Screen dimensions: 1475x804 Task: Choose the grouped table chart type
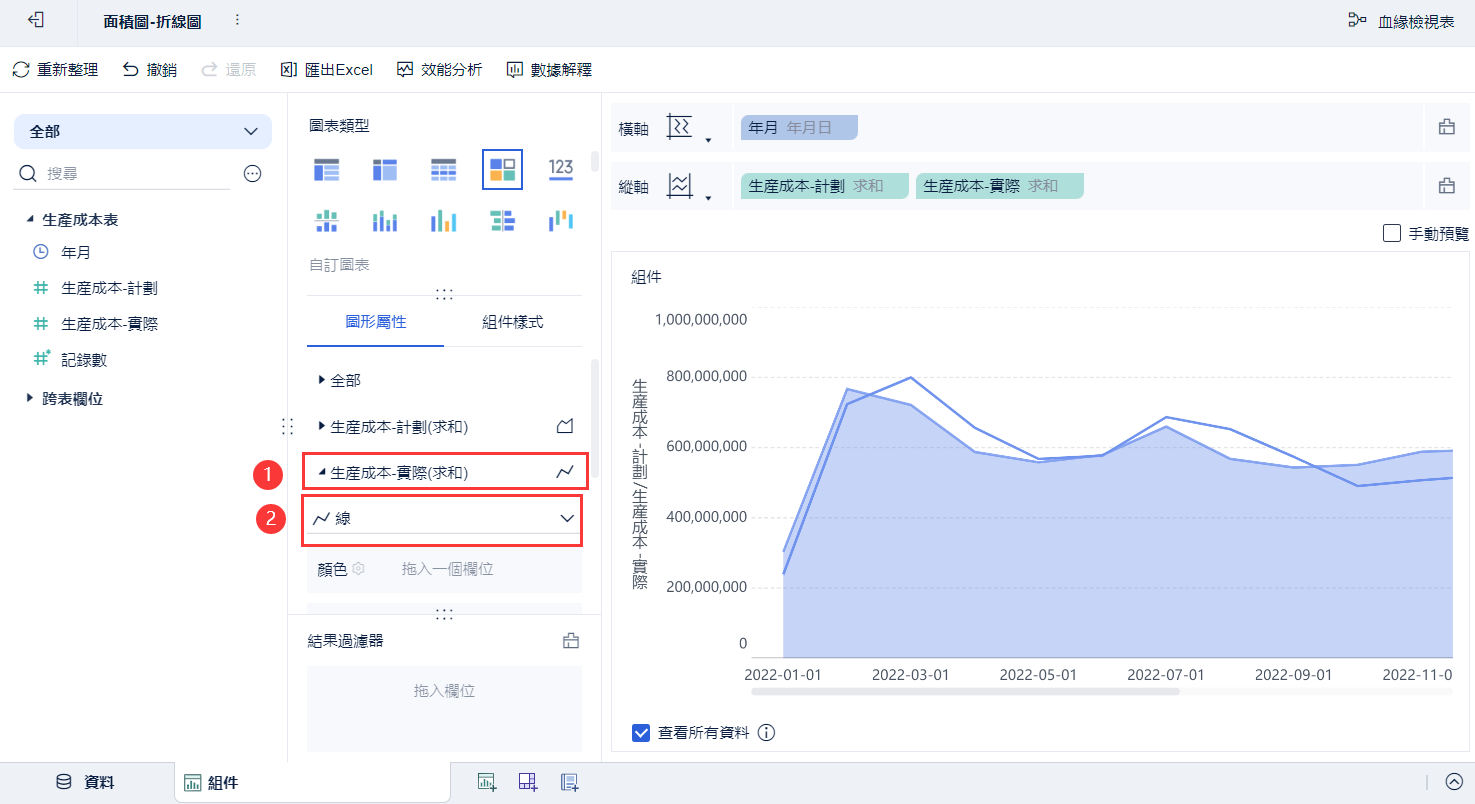(327, 170)
